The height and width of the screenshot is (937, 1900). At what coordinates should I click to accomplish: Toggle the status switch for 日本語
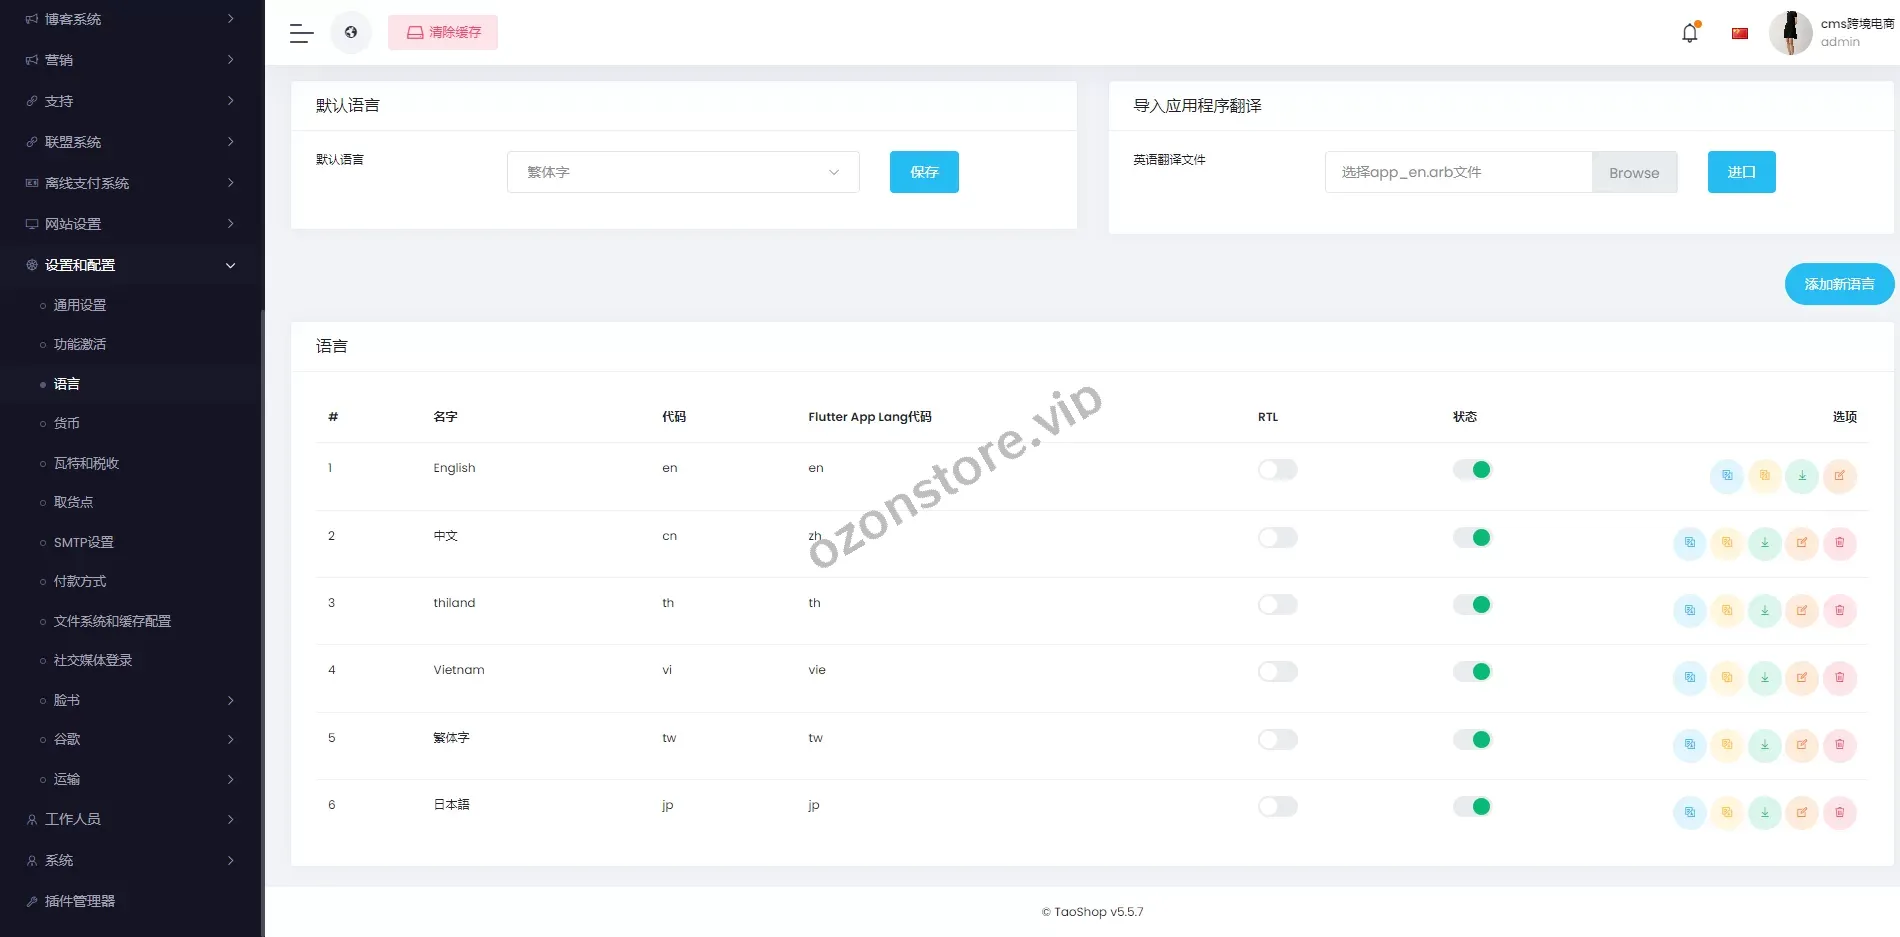pos(1472,806)
